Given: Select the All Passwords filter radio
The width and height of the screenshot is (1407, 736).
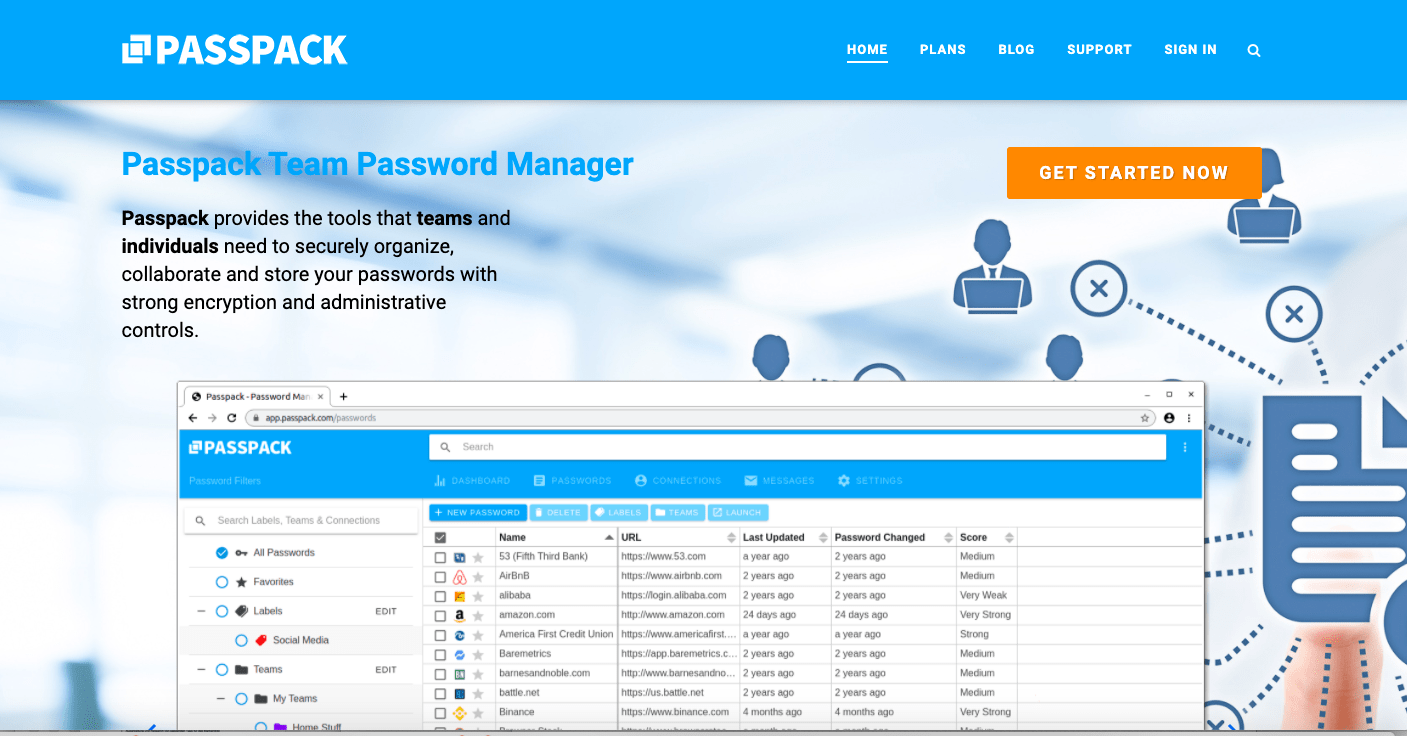Looking at the screenshot, I should click(x=222, y=553).
